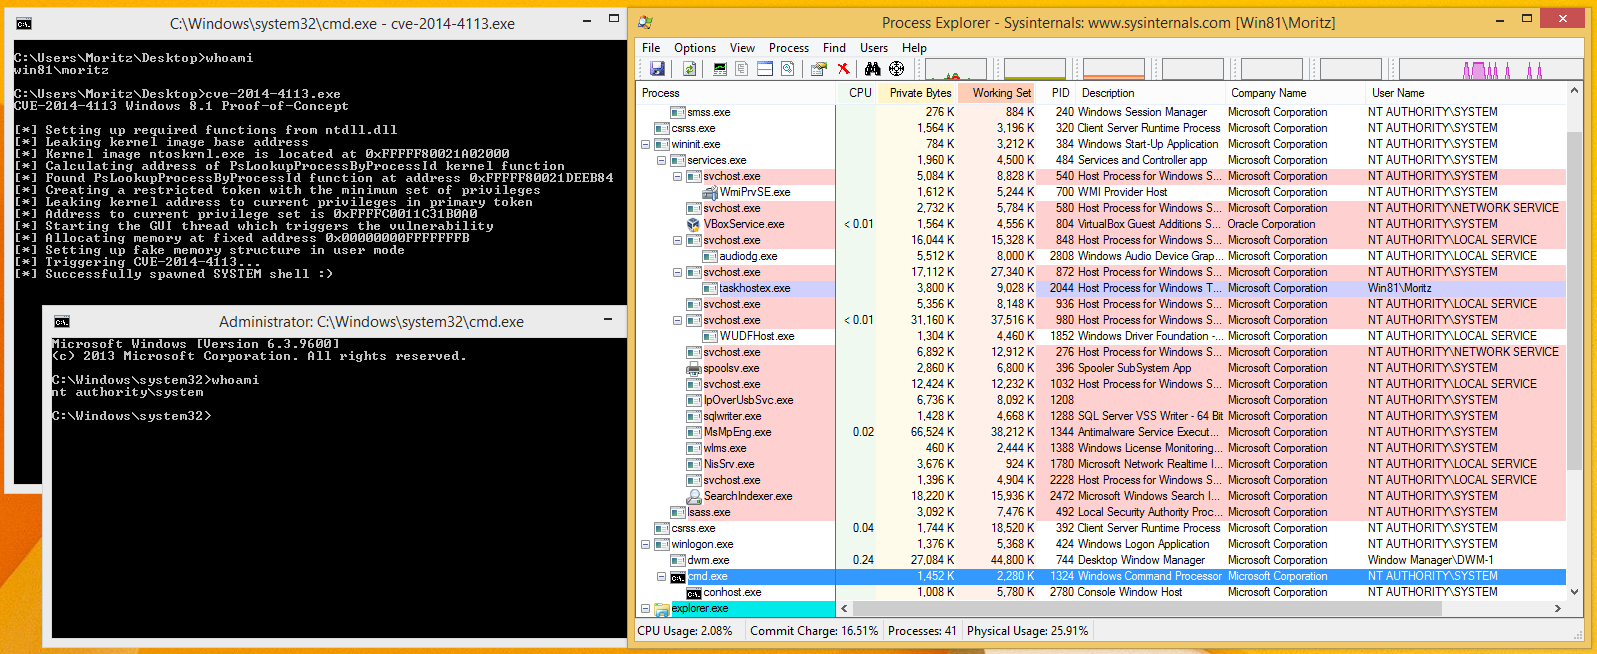Collapse the winlogon.exe tree node
The image size is (1597, 654).
click(x=645, y=544)
